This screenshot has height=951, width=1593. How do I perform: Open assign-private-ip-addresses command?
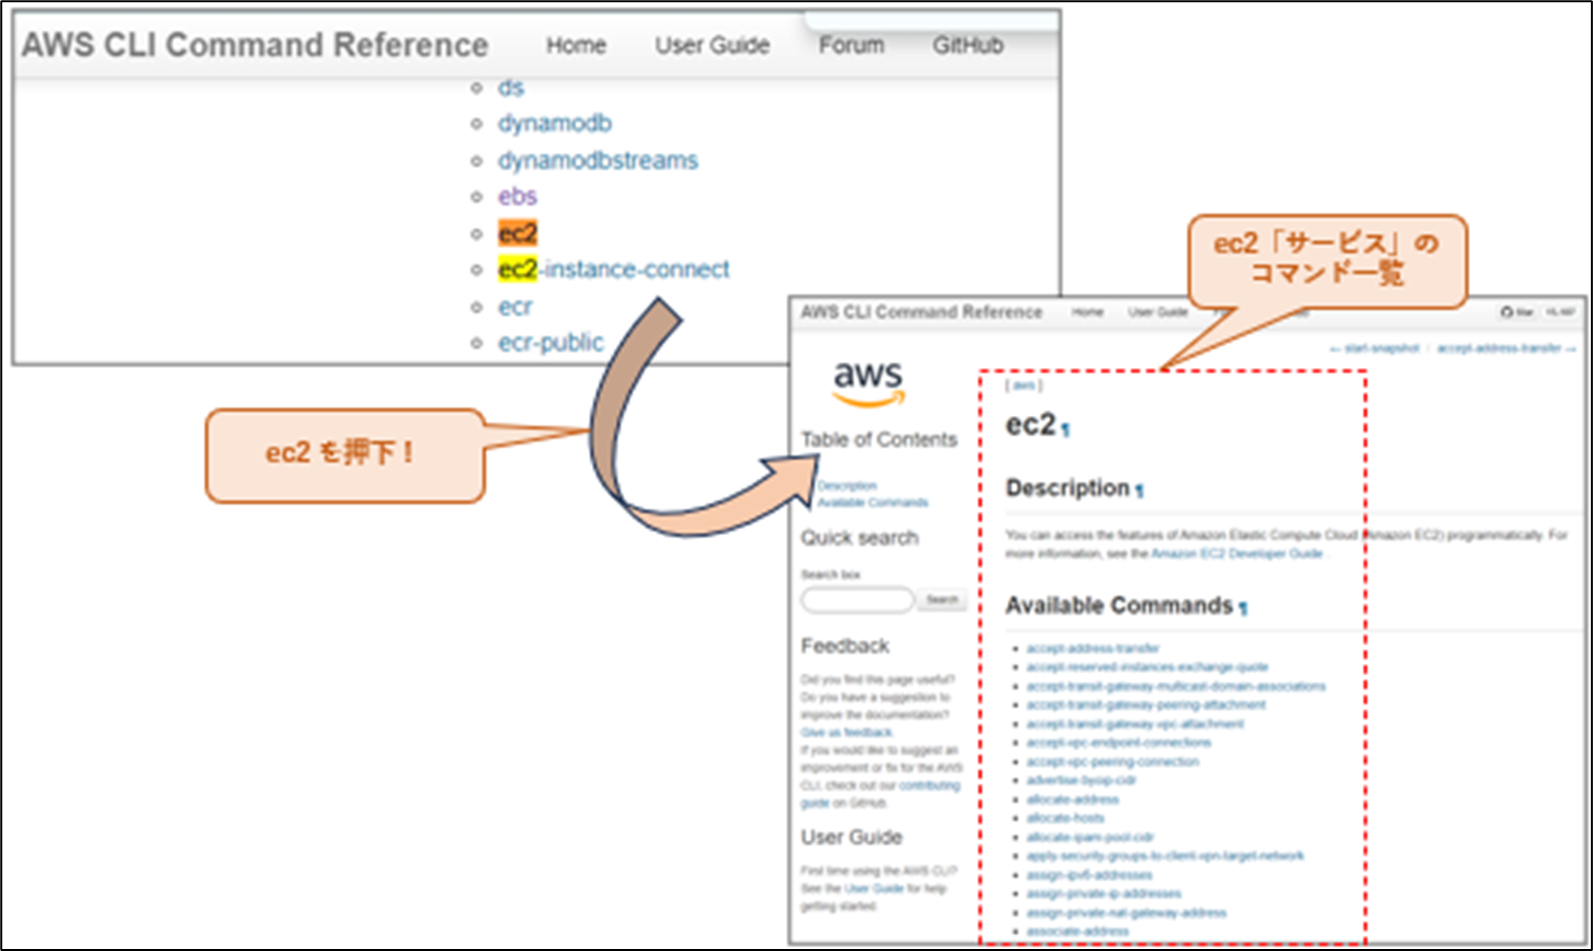click(1103, 894)
